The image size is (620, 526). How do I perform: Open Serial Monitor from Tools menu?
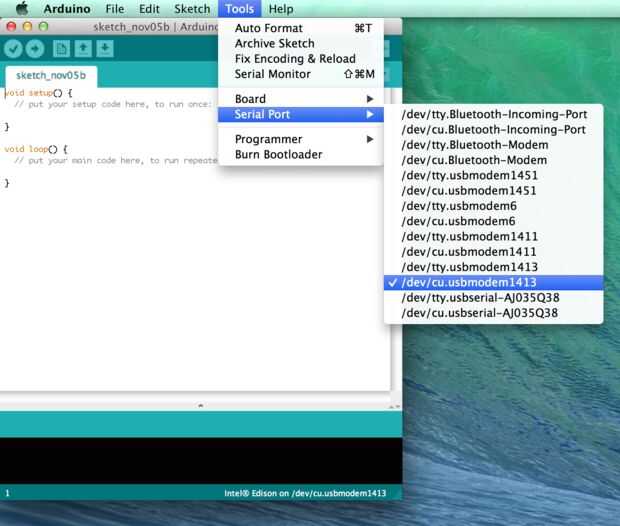tap(301, 74)
